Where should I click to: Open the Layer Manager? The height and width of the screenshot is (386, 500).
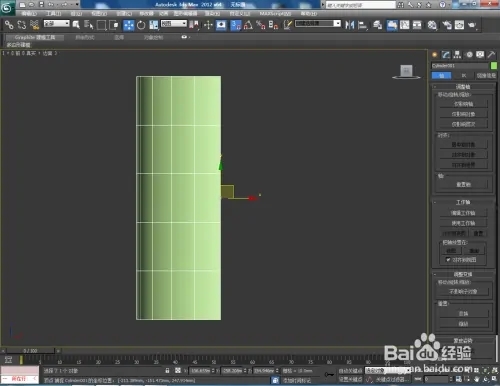[x=377, y=25]
